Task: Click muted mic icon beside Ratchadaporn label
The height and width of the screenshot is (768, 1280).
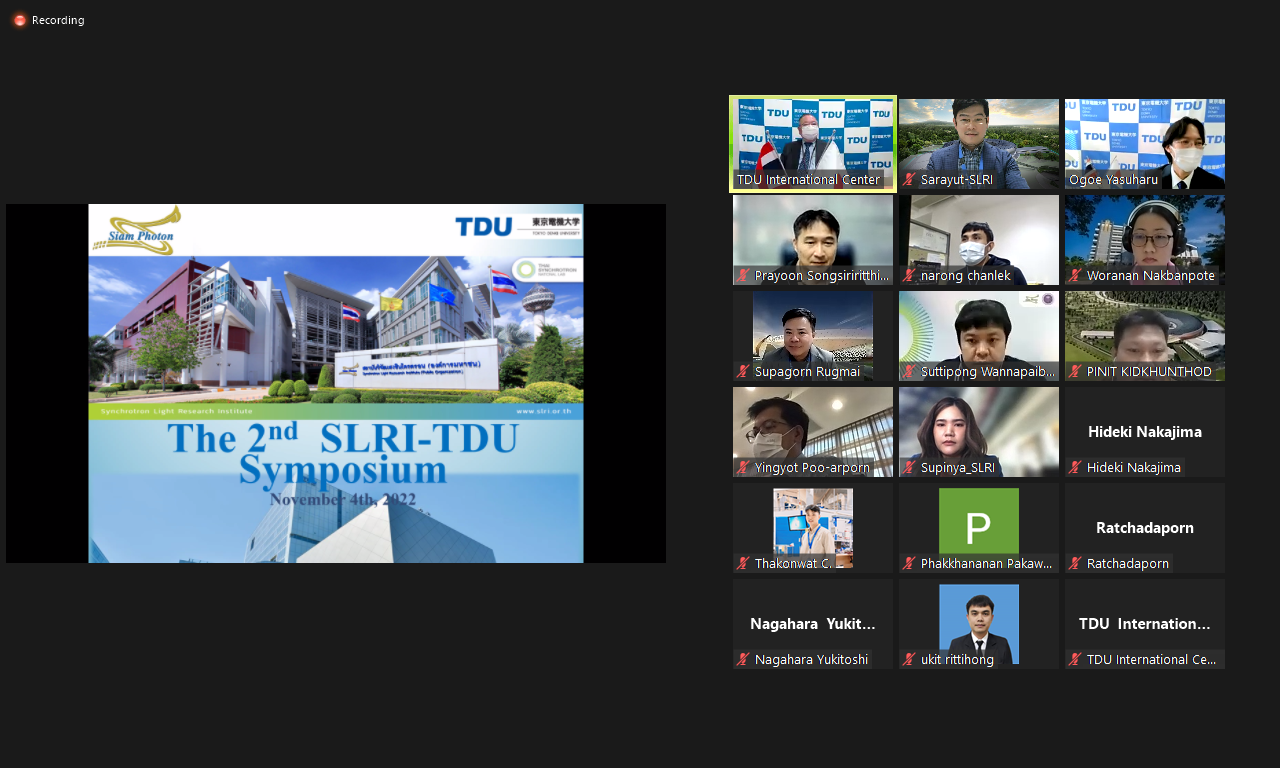Action: (1075, 564)
